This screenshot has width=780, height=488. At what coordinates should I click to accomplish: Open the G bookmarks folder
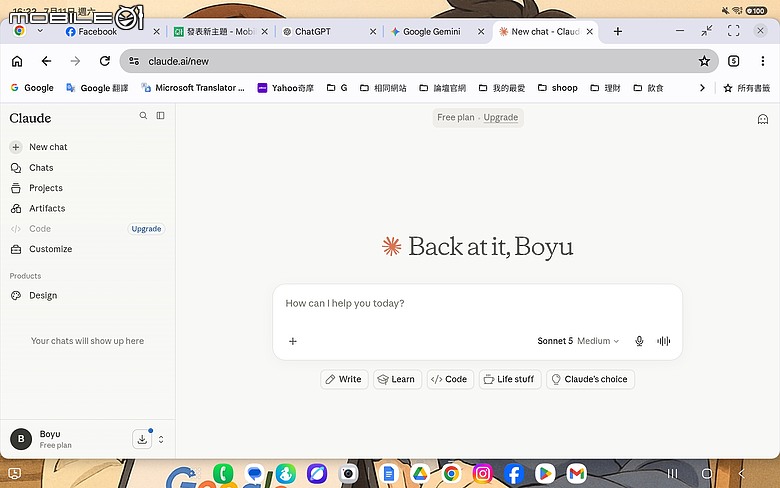pos(337,88)
